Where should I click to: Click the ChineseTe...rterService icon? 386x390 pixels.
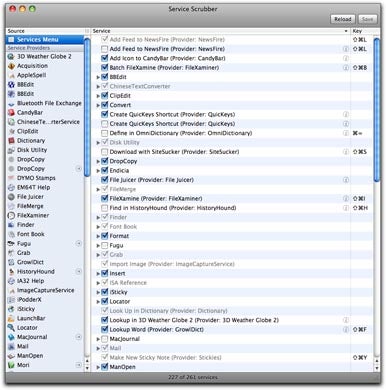tap(11, 122)
